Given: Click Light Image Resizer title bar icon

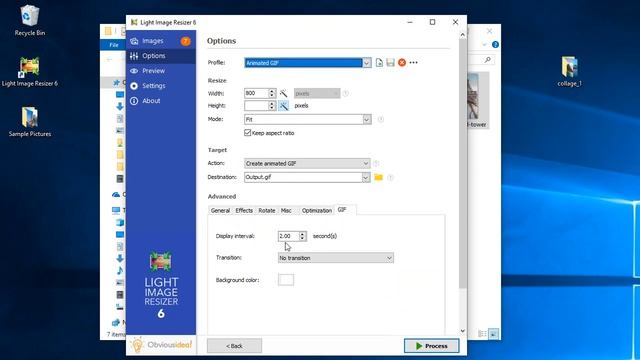Looking at the screenshot, I should click(133, 22).
